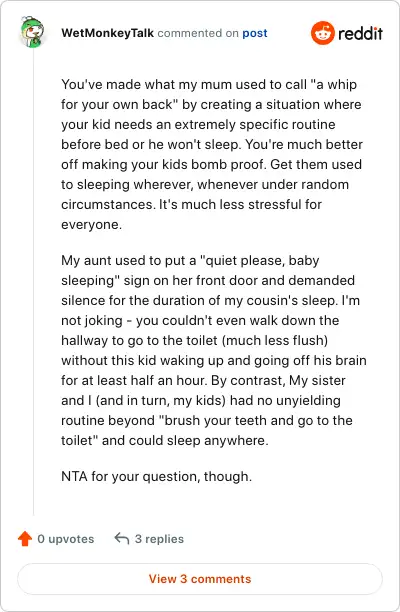Click the "NTA for your question, though." line

(156, 477)
